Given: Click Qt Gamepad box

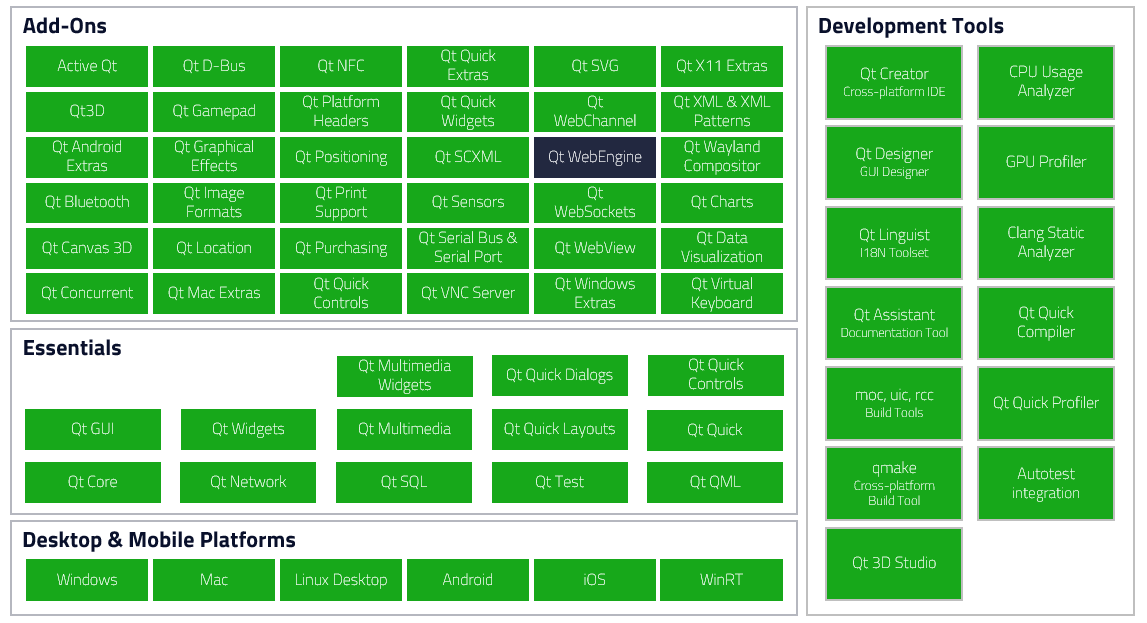Looking at the screenshot, I should click(214, 111).
